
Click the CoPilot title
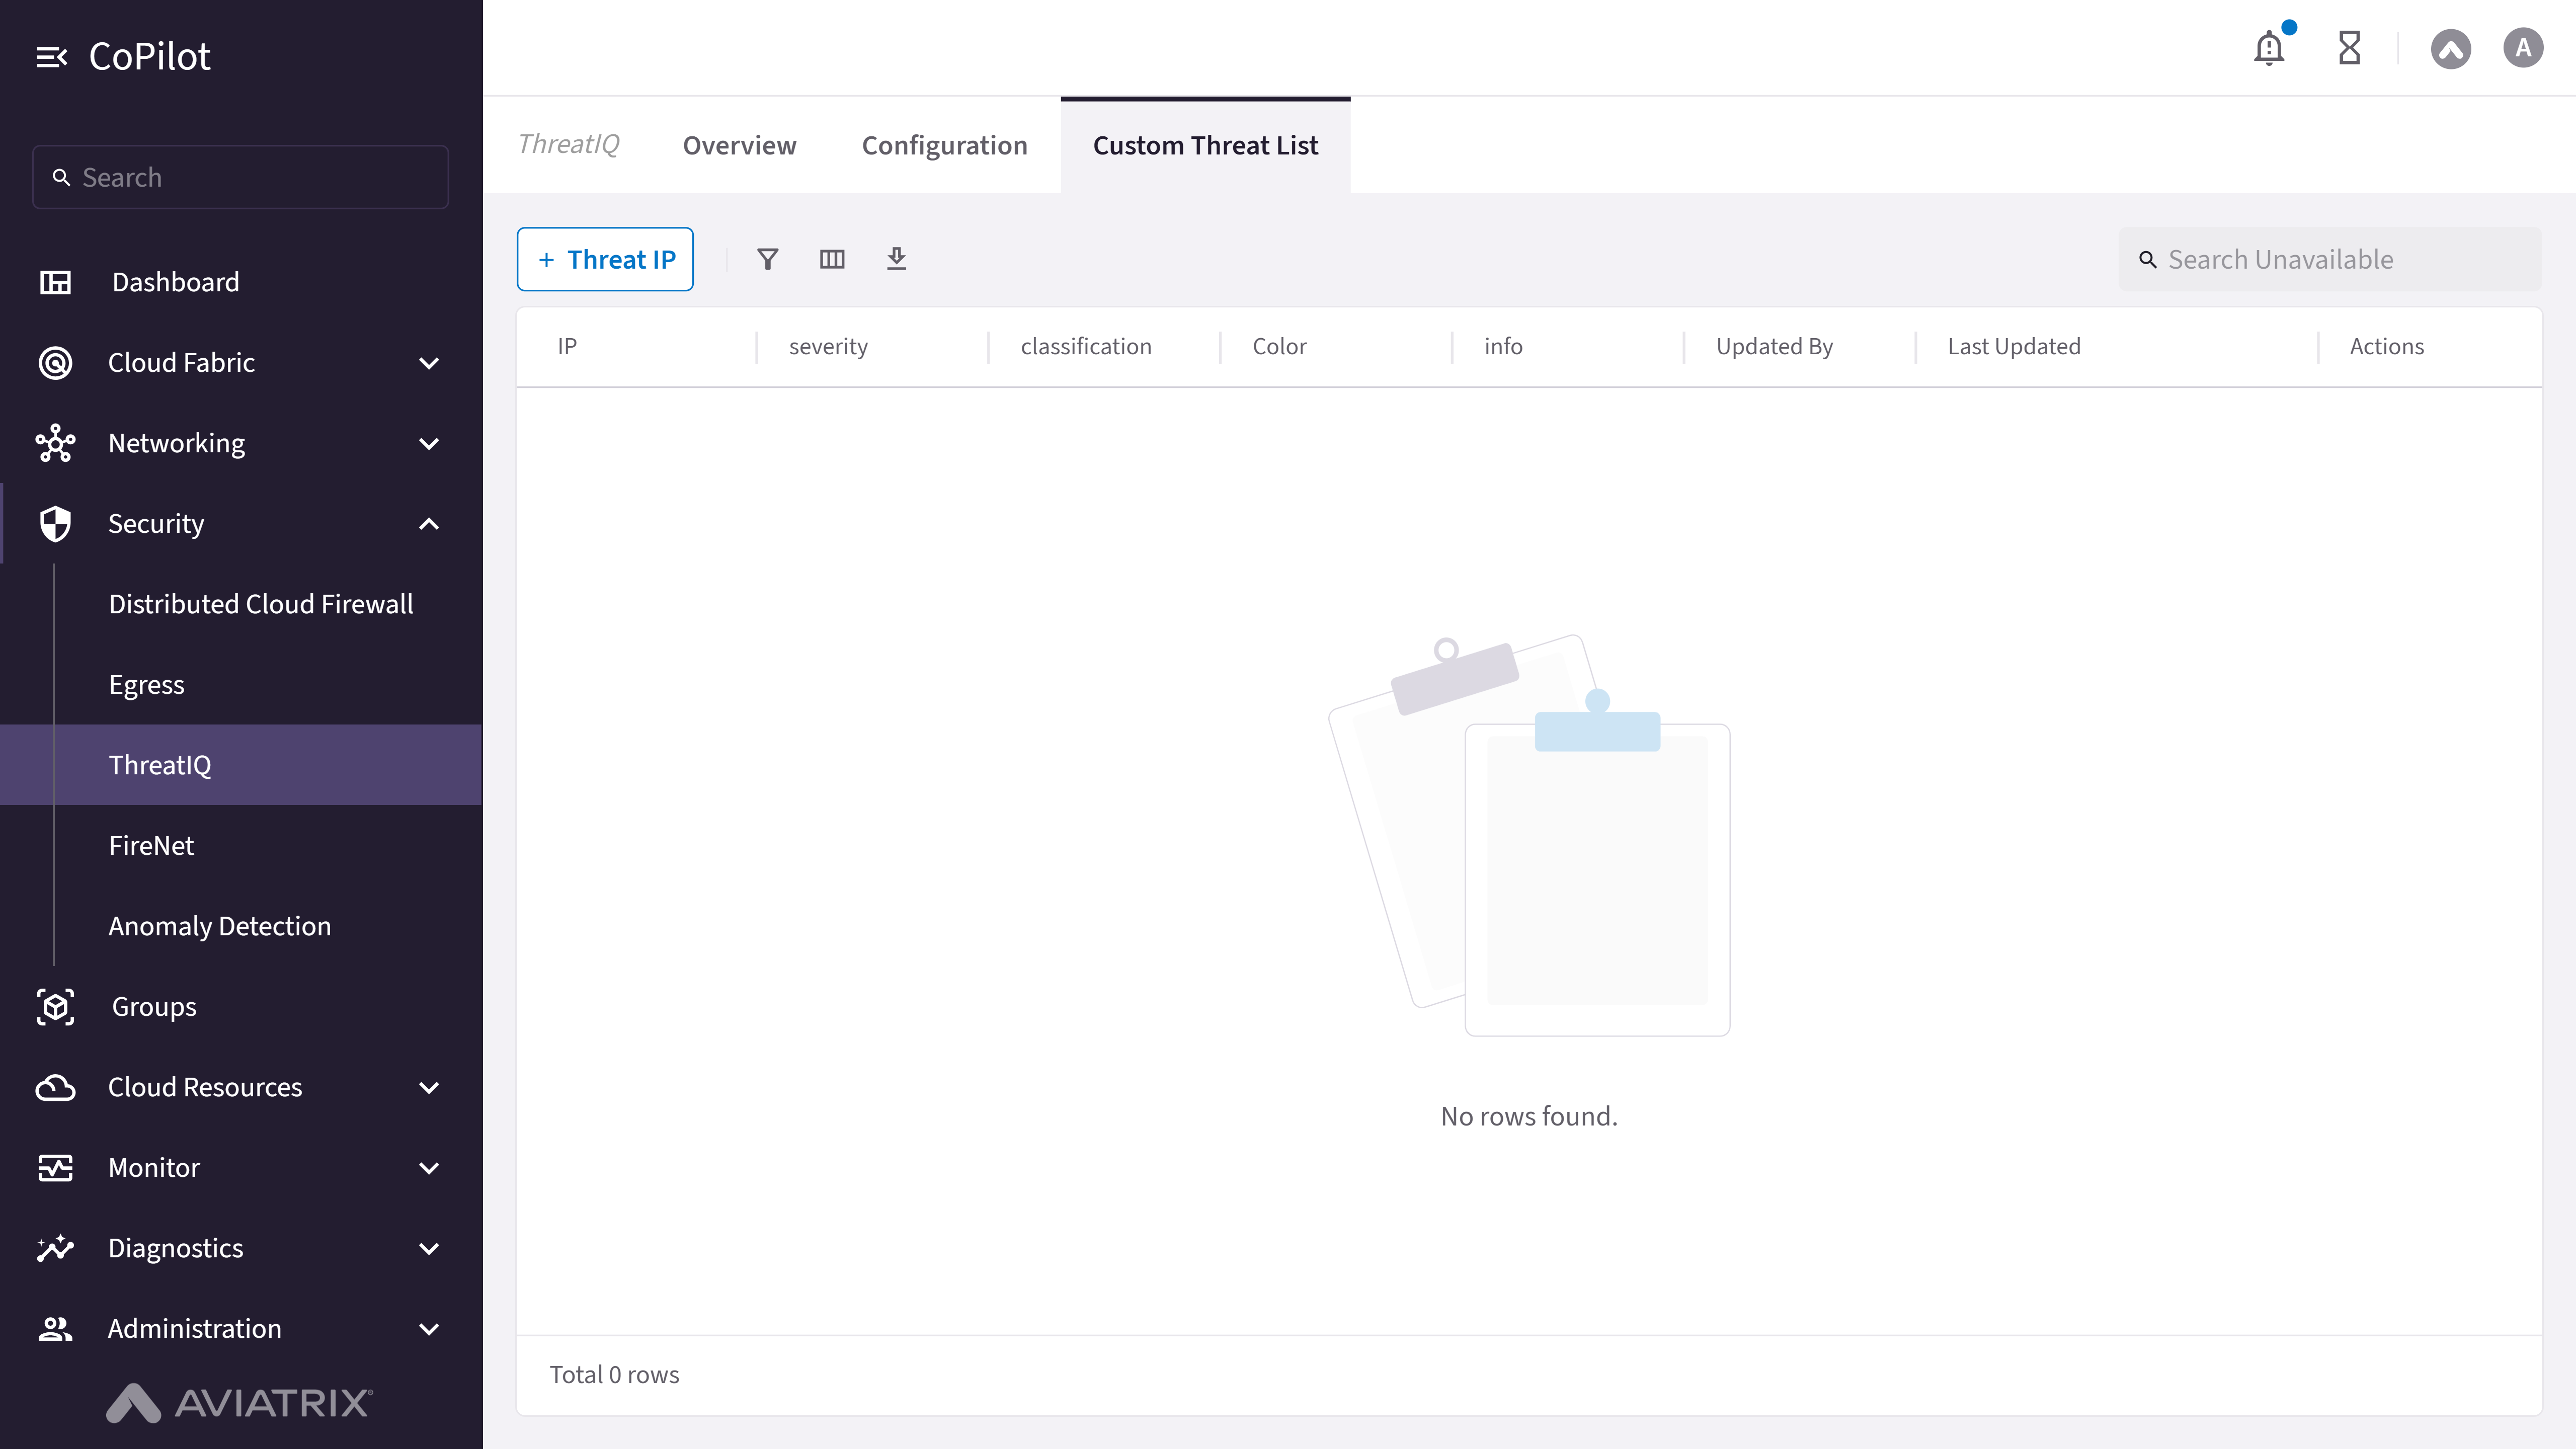coord(149,57)
